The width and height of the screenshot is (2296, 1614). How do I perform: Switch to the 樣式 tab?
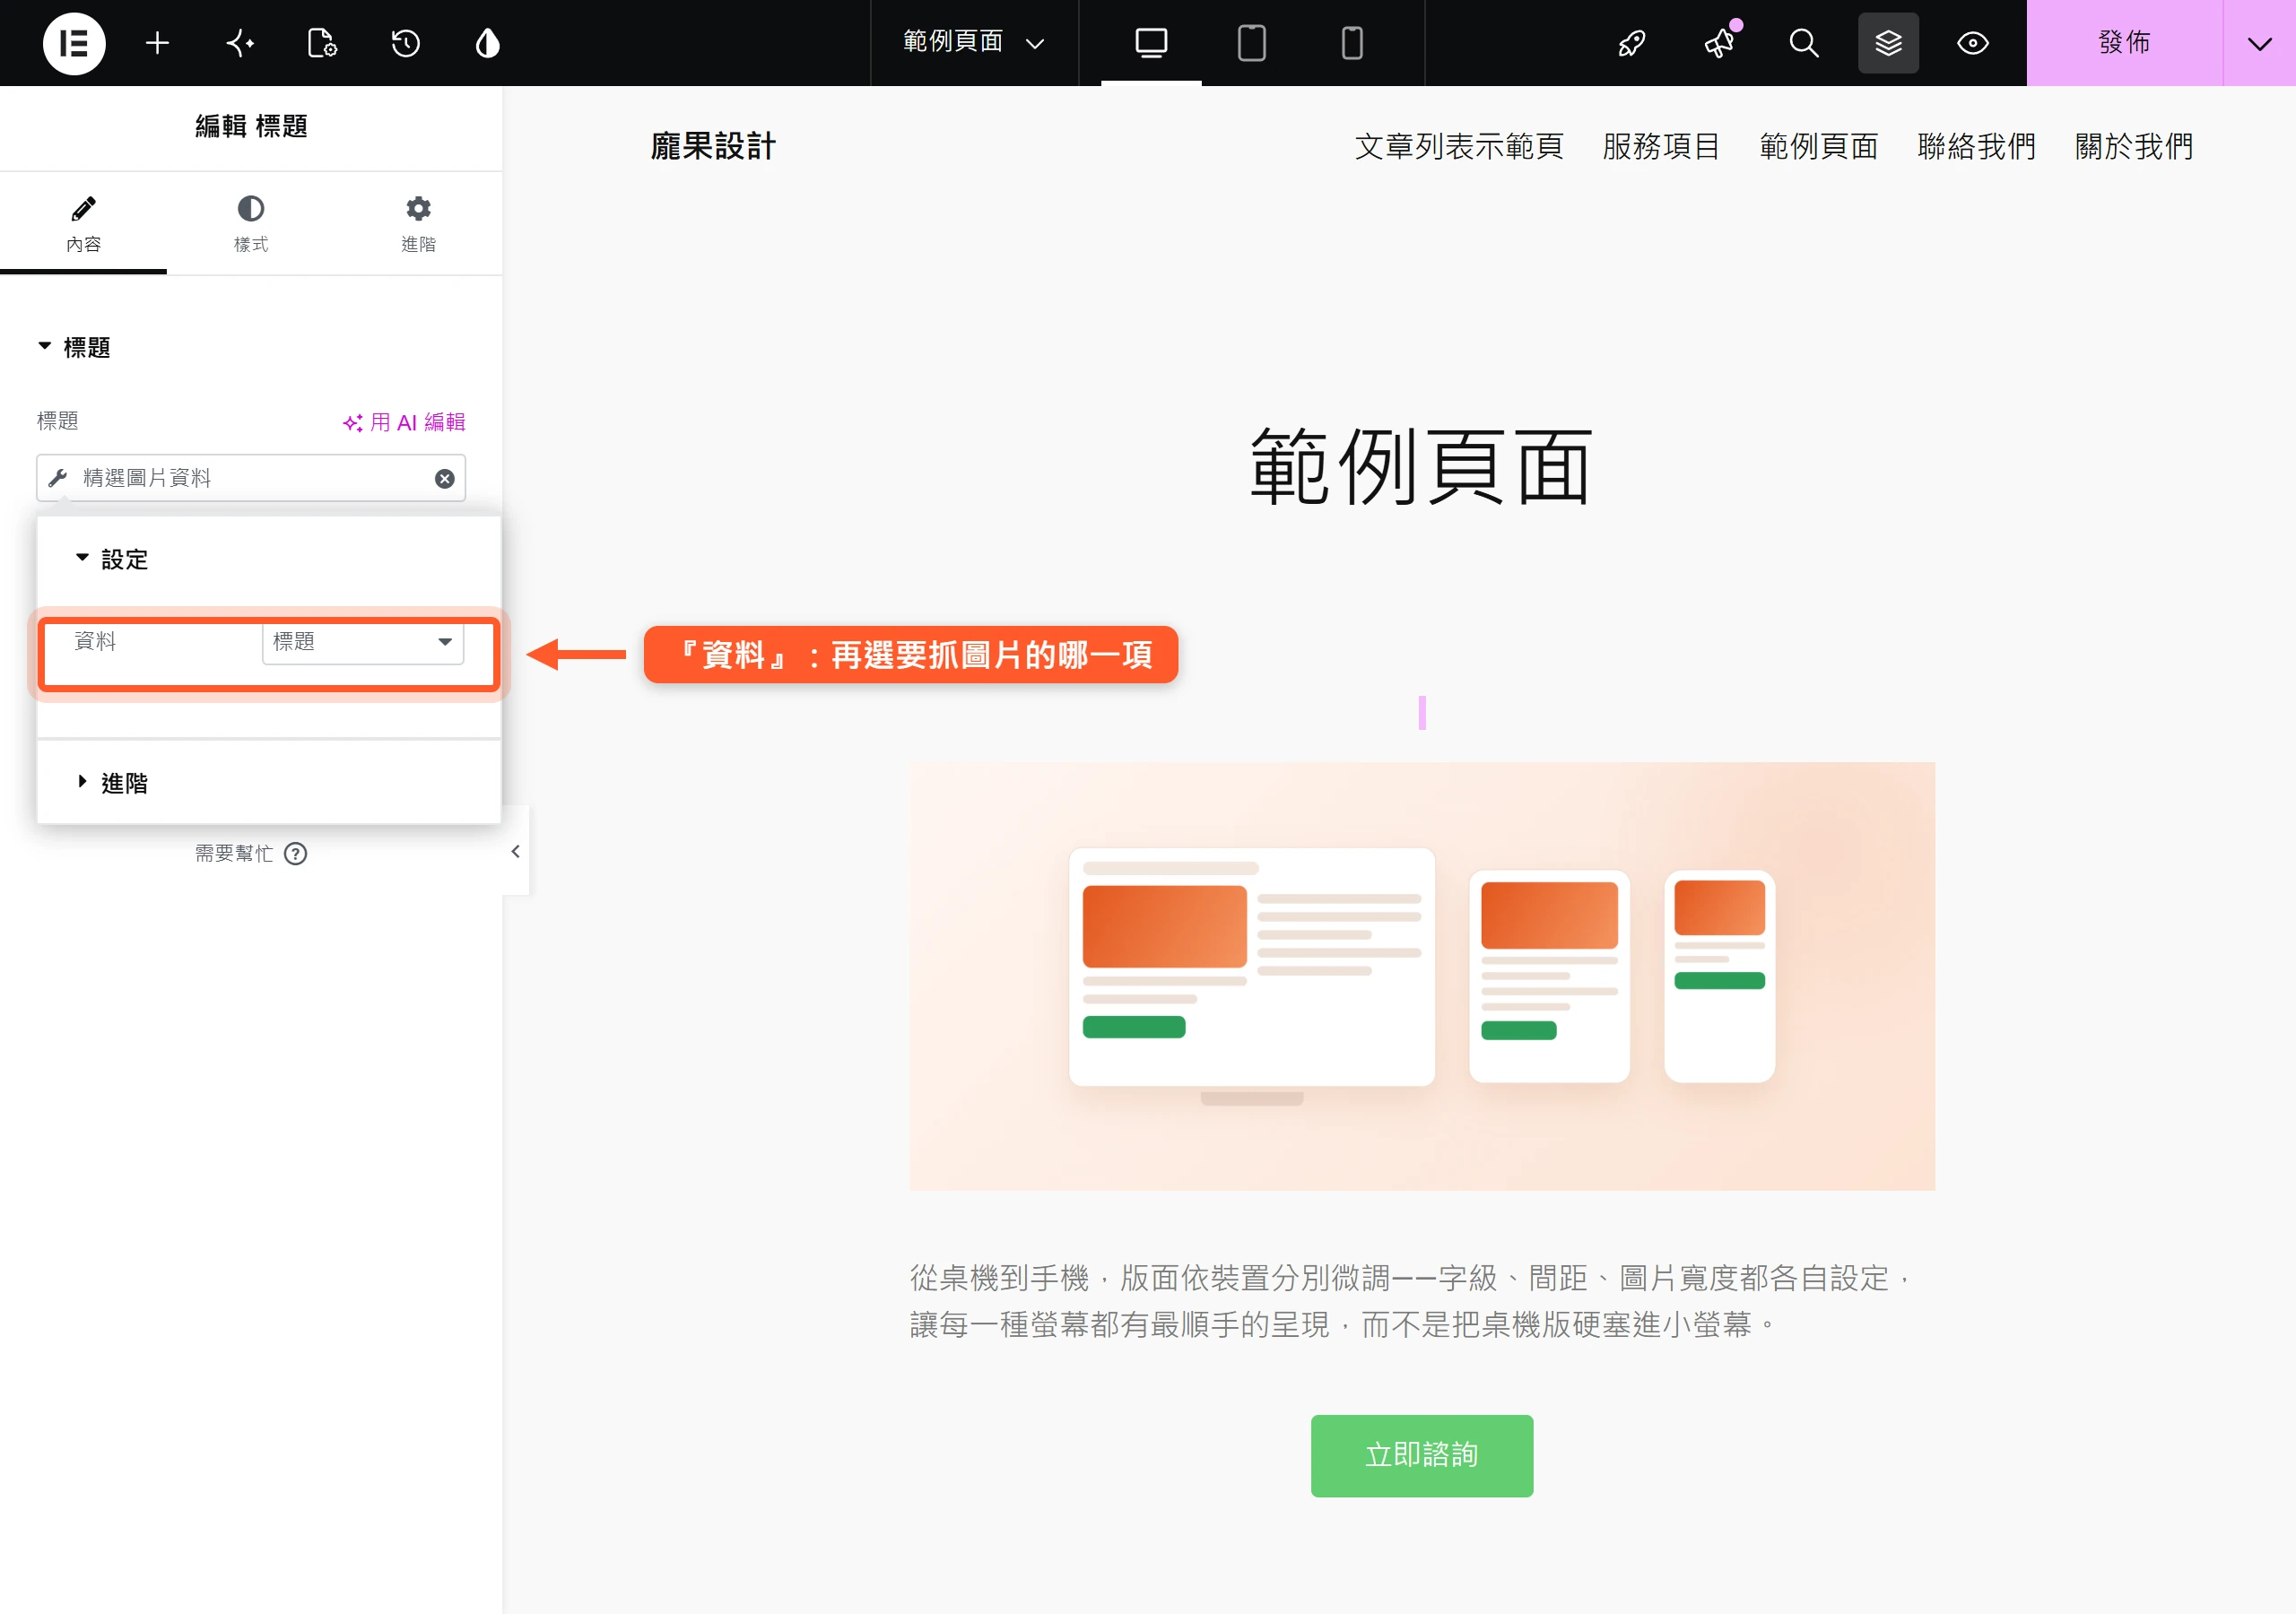coord(251,223)
